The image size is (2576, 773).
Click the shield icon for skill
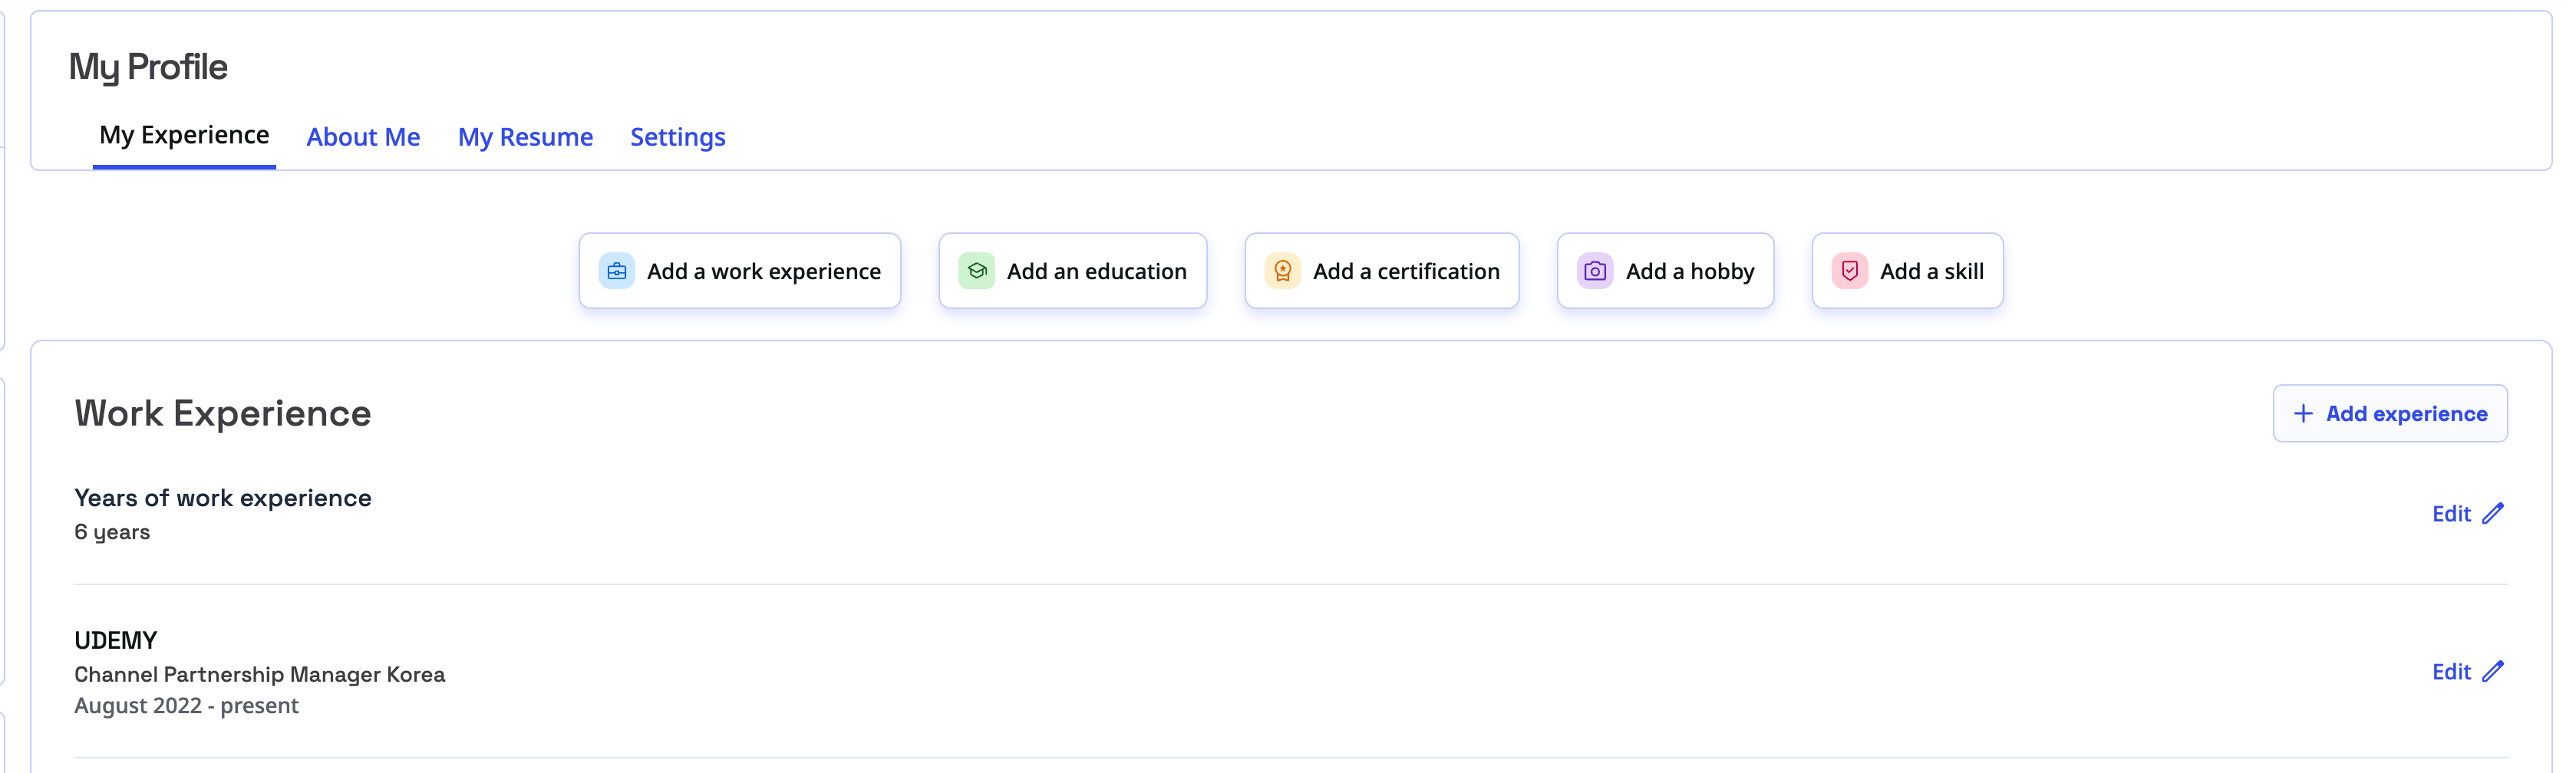point(1849,271)
